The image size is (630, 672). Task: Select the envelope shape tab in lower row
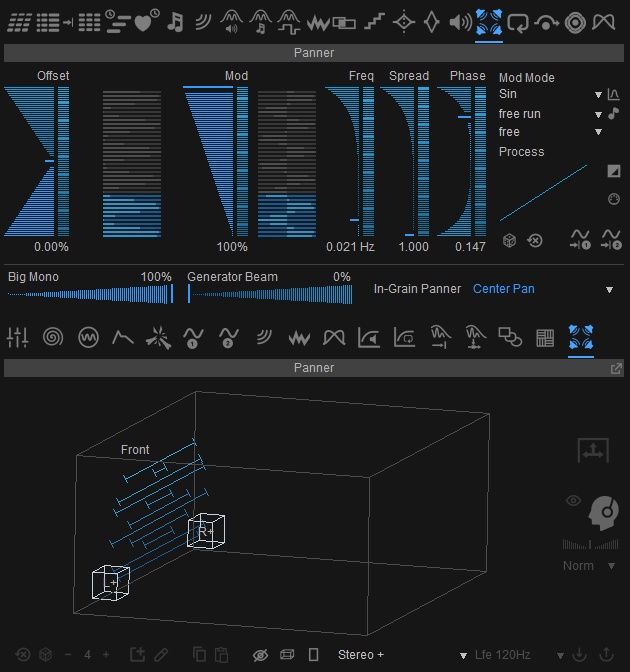pos(123,338)
